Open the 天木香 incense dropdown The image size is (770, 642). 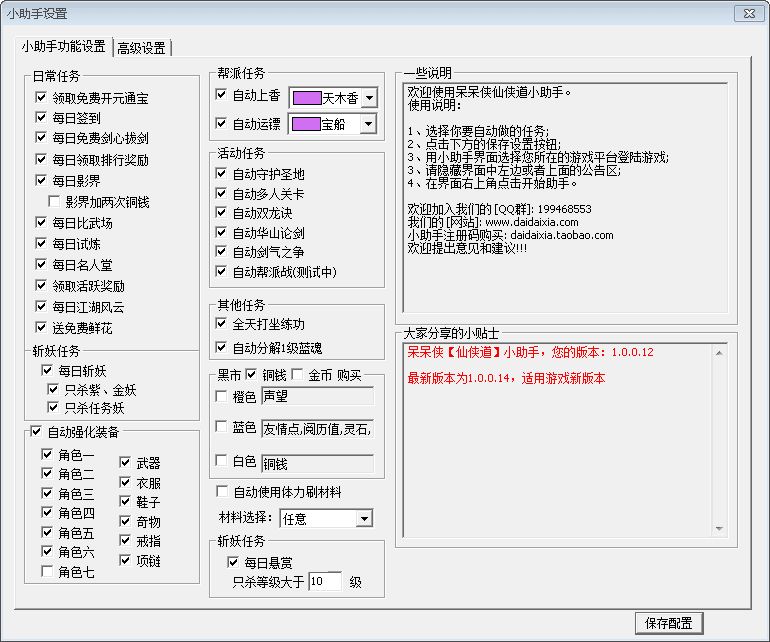[368, 98]
